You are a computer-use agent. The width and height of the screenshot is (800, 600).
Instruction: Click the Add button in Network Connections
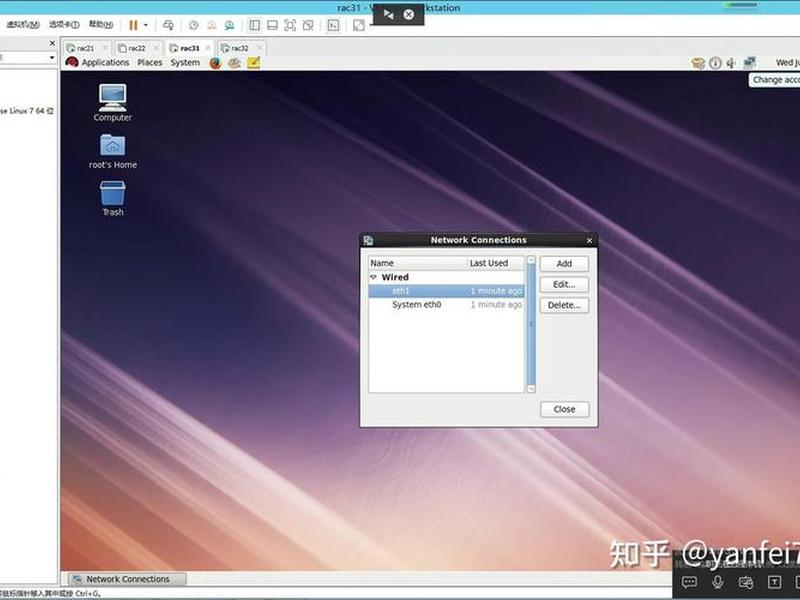[564, 264]
